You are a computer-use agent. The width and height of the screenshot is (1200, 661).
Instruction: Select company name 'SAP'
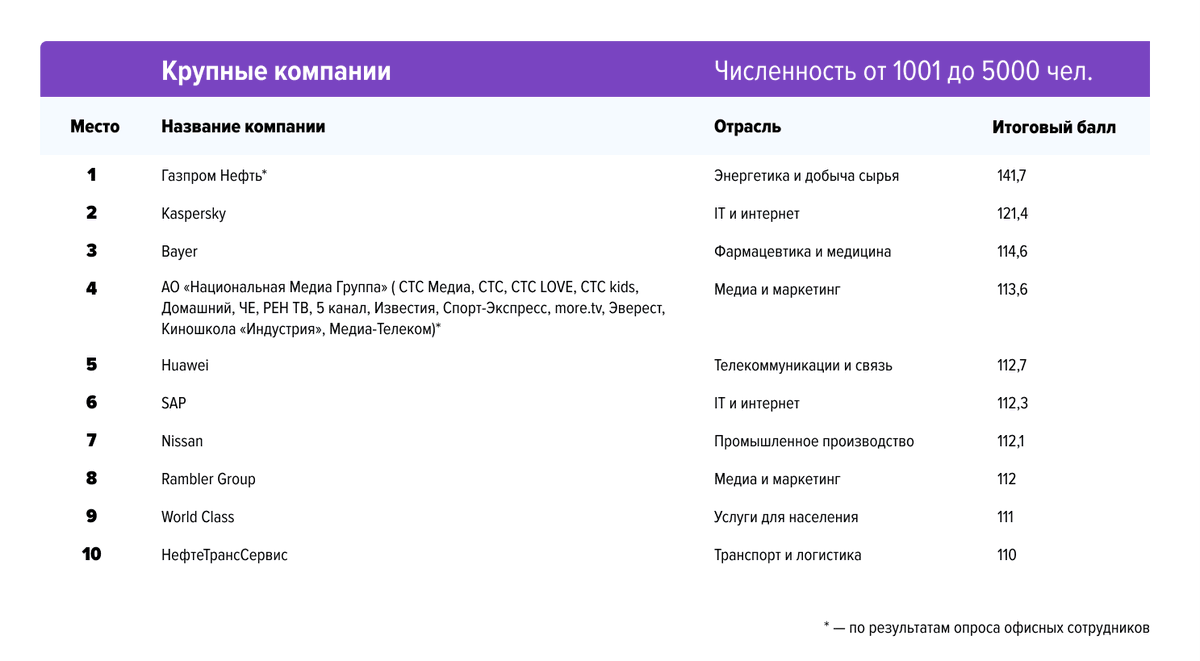tap(174, 403)
